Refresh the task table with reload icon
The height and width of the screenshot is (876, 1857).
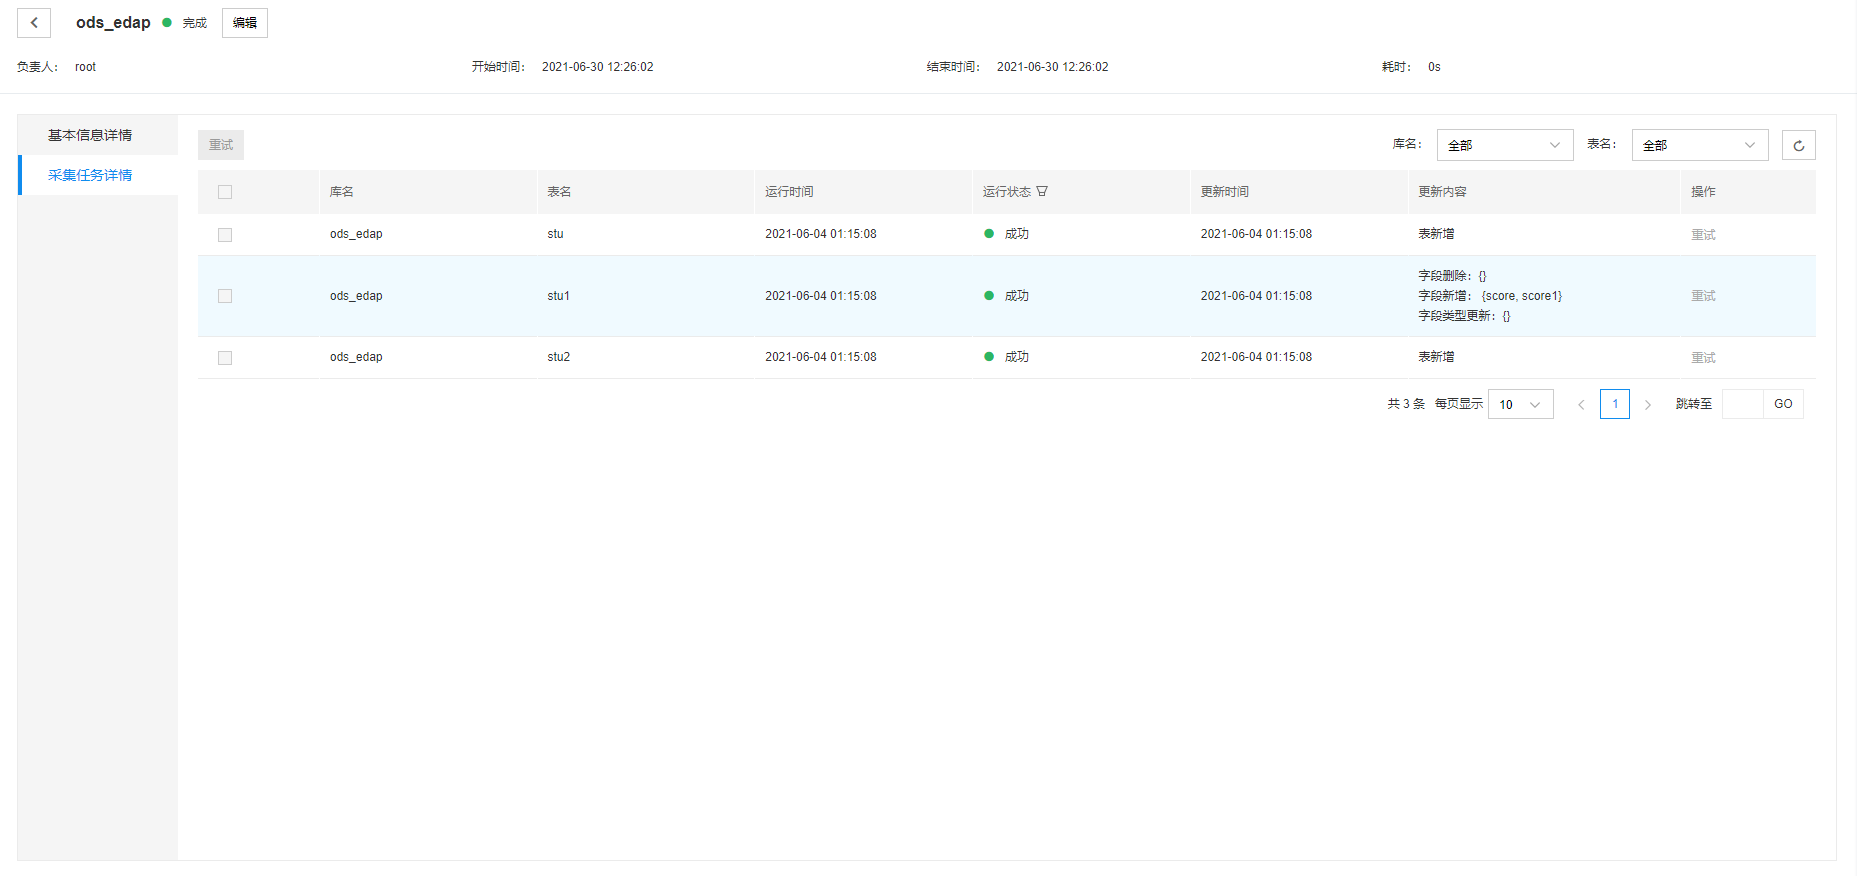coord(1798,145)
